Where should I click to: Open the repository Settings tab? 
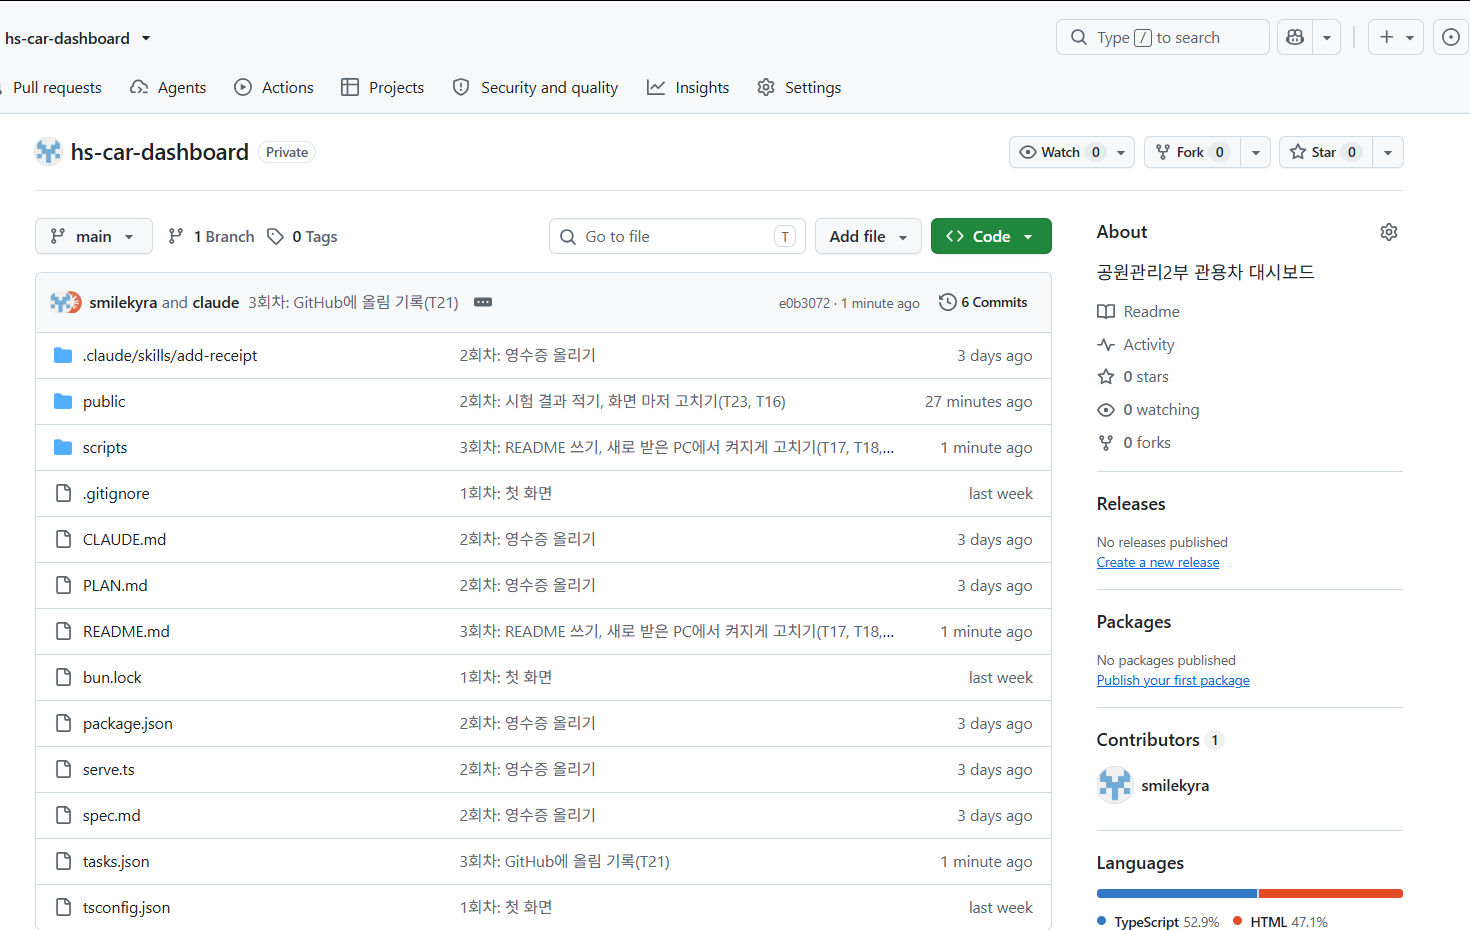pos(799,87)
